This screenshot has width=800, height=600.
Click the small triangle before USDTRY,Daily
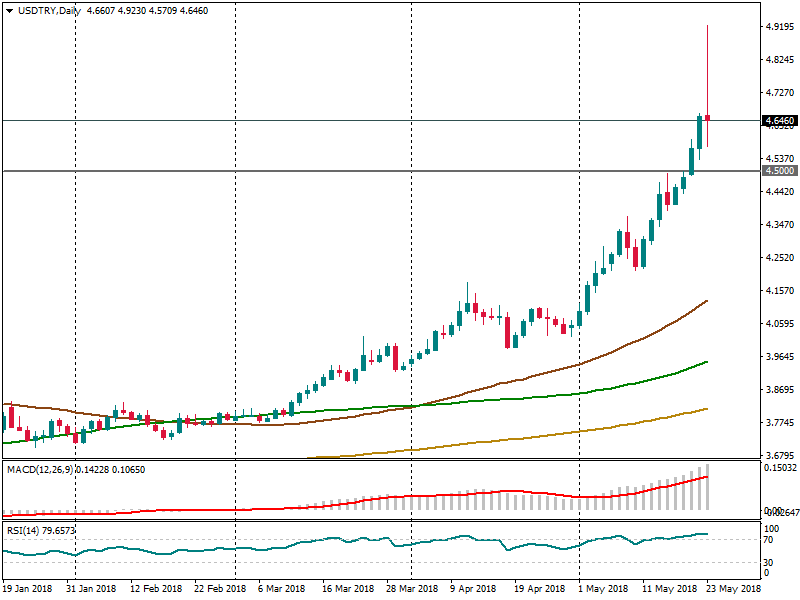pyautogui.click(x=7, y=11)
